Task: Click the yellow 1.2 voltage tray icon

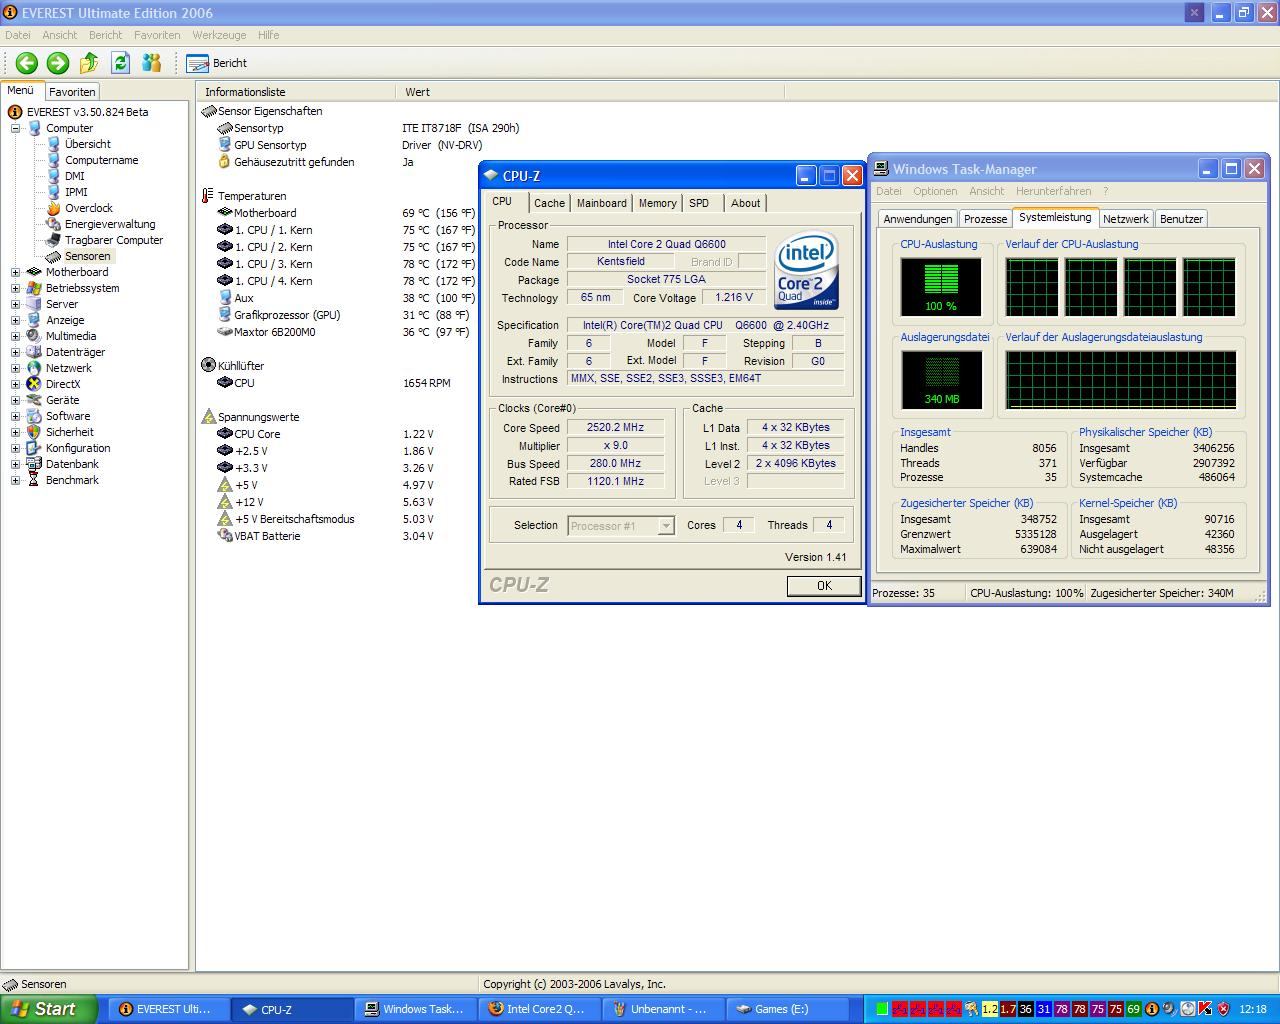Action: point(989,1009)
